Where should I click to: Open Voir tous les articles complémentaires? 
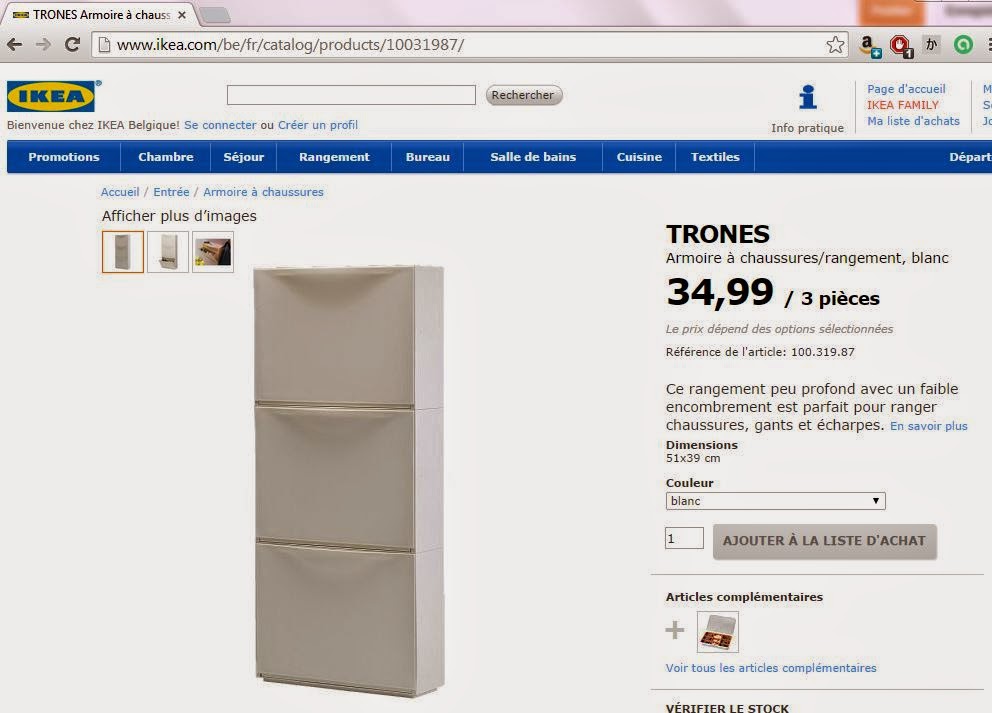click(771, 668)
